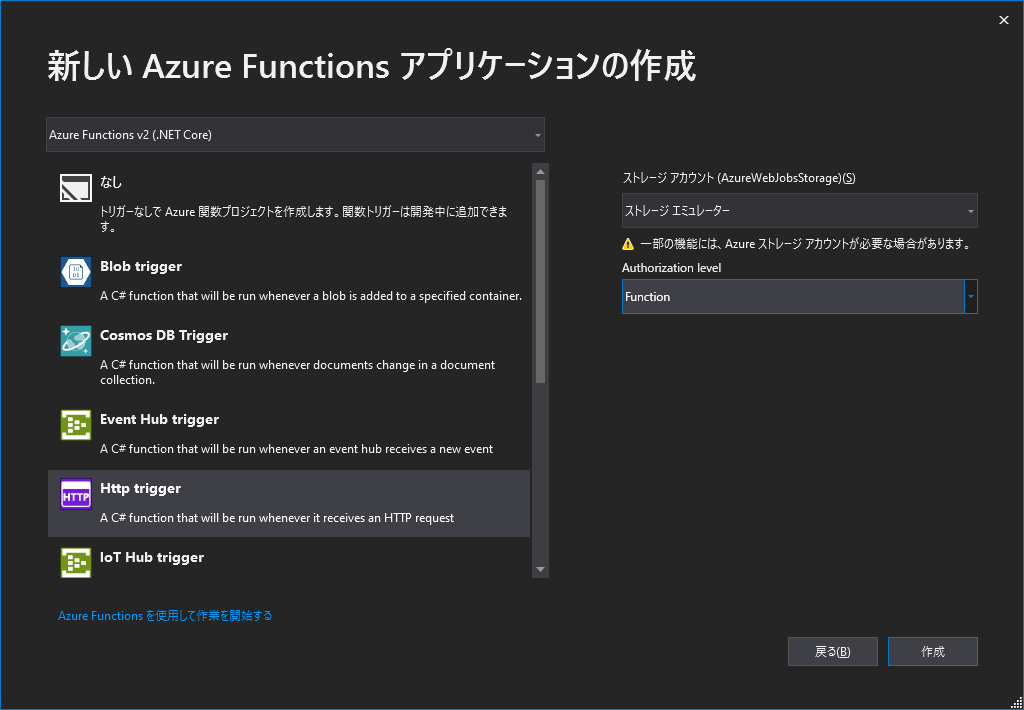Screen dimensions: 1024x710
Task: Click the yellow warning icon beside storage message
Action: [628, 244]
